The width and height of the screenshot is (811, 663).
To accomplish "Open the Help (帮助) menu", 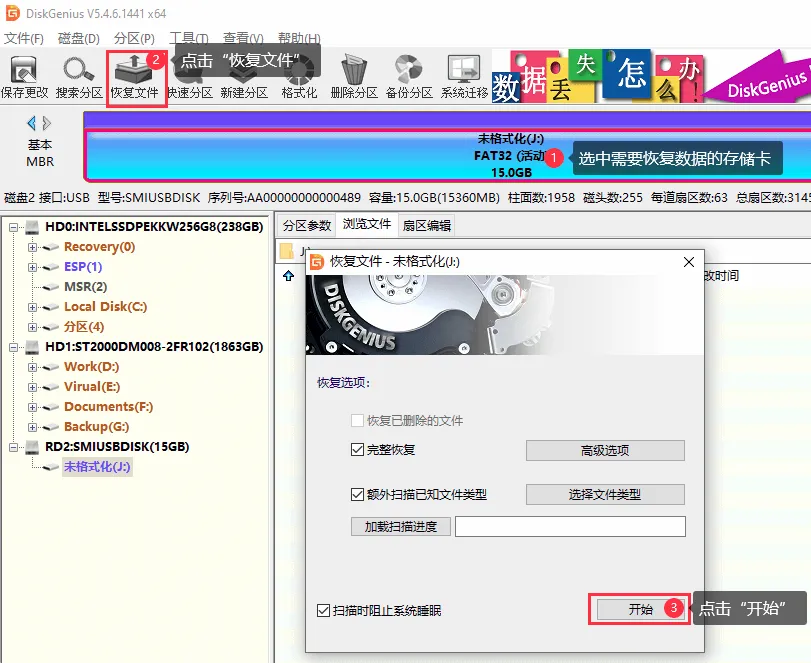I will click(x=299, y=38).
